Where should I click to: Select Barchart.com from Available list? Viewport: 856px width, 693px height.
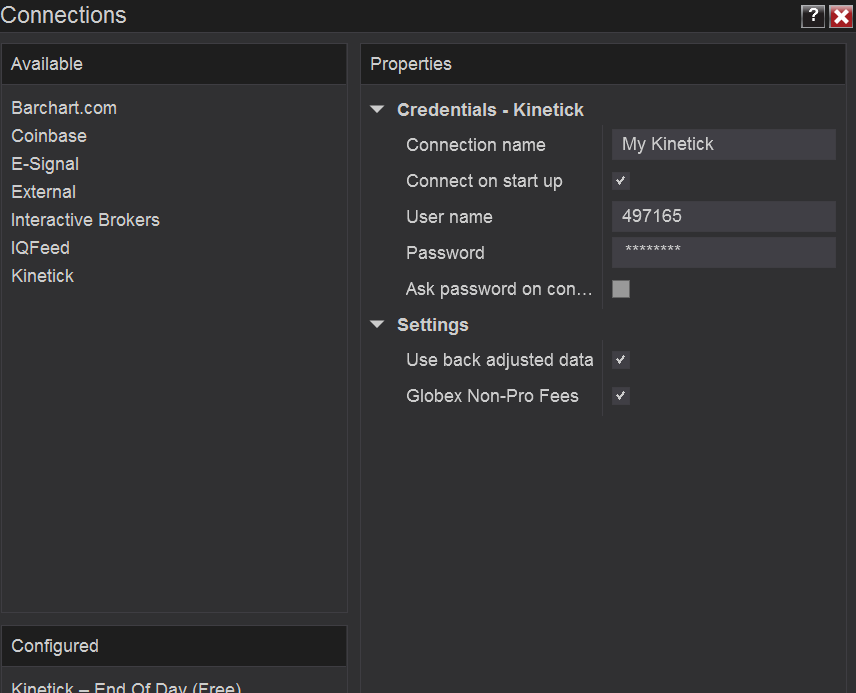(x=64, y=108)
